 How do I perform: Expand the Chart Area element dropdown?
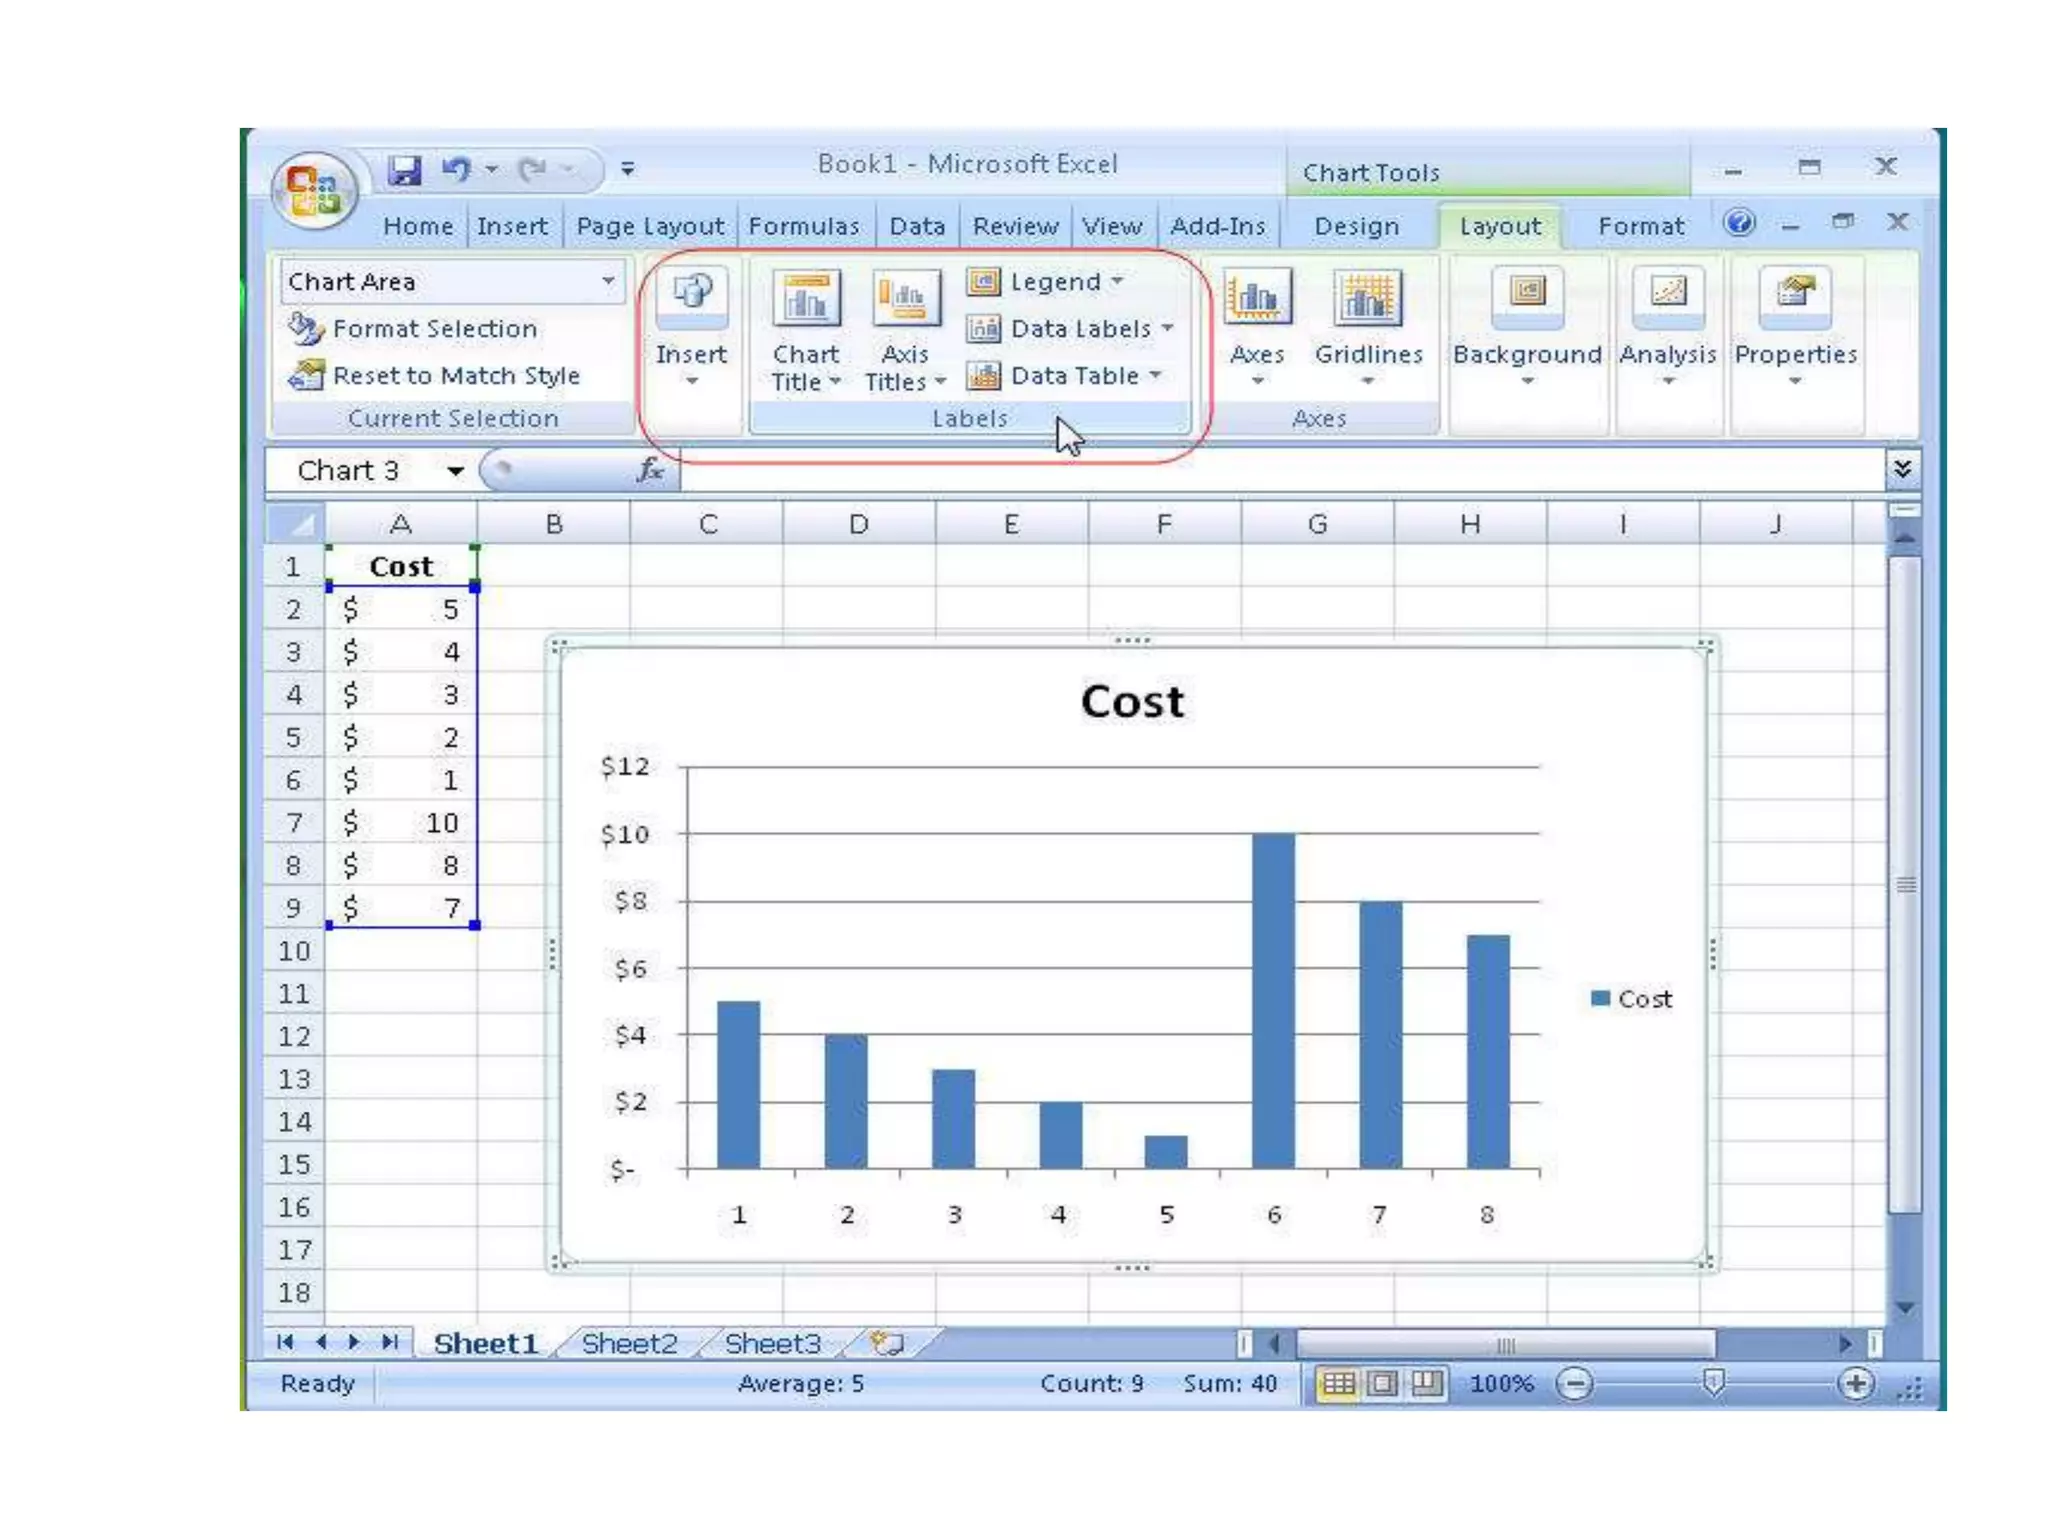click(607, 281)
